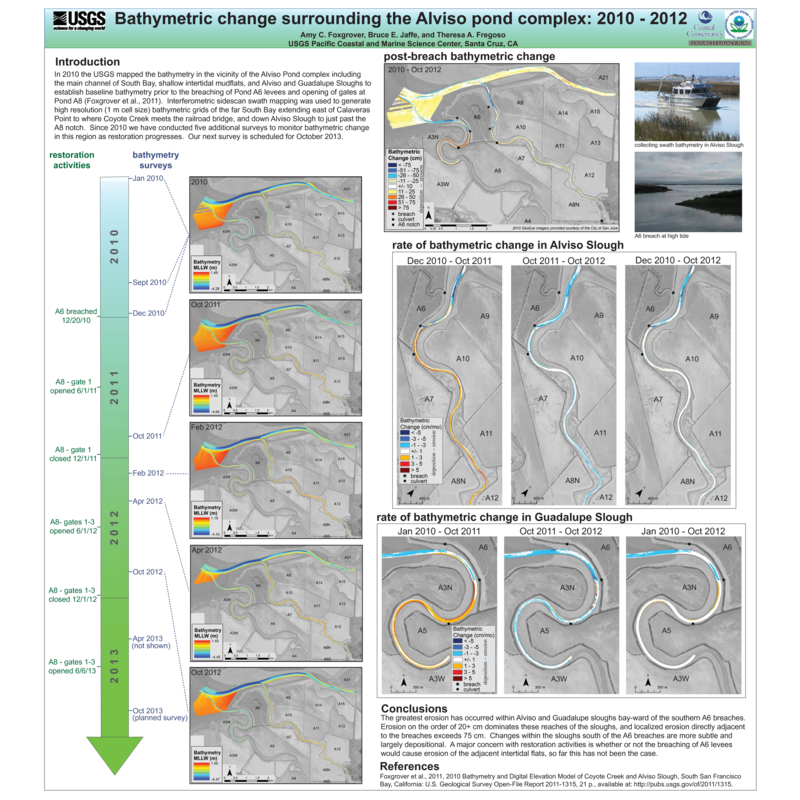Select the Apr 2012 bathymetry map thumbnail
The image size is (800, 800).
click(x=276, y=603)
